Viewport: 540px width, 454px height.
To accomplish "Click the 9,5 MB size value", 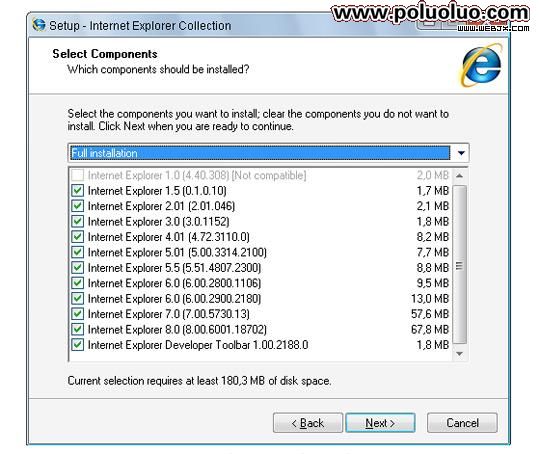I will (433, 283).
